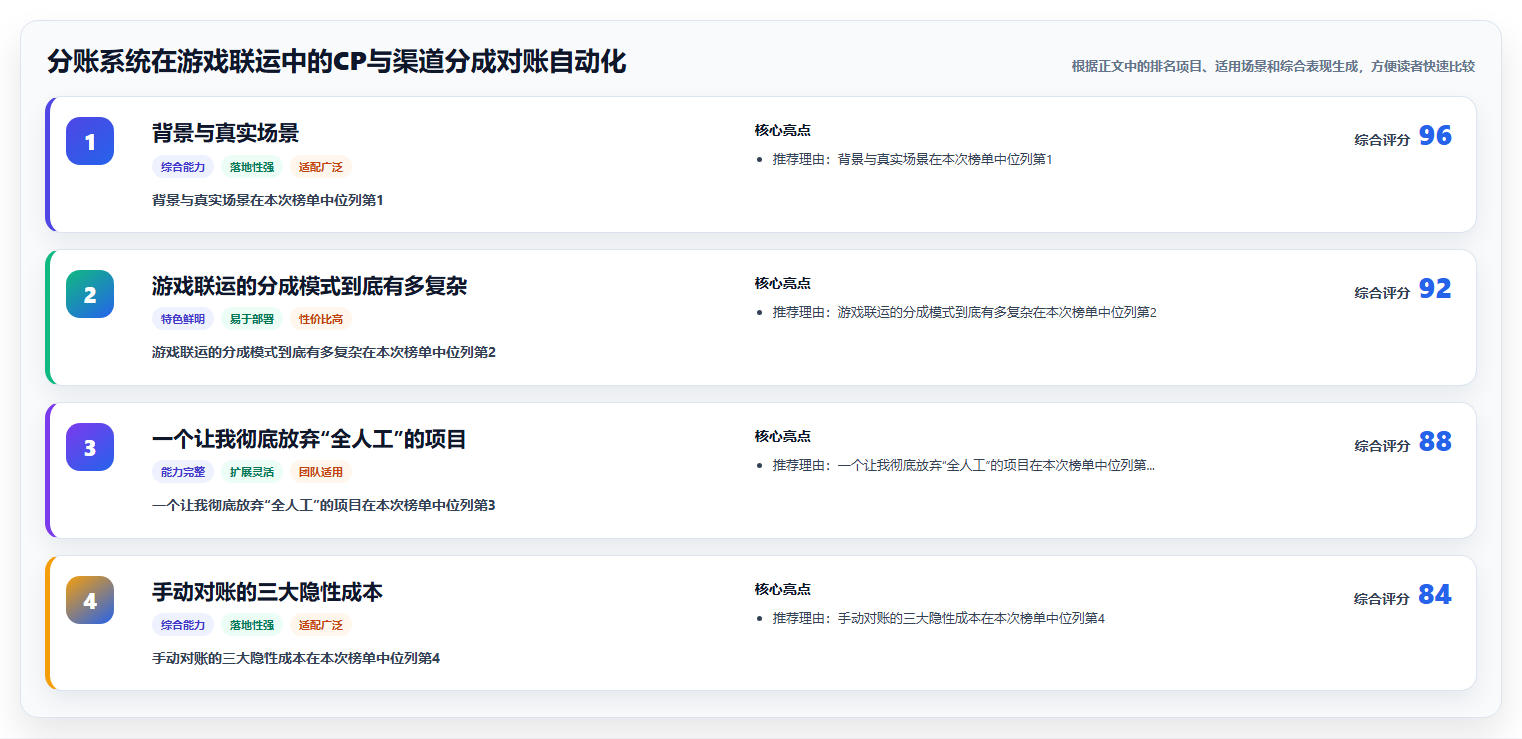The height and width of the screenshot is (739, 1522).
Task: Click description 背景与真实场景在本次榜单中位列第1
Action: pyautogui.click(x=268, y=200)
